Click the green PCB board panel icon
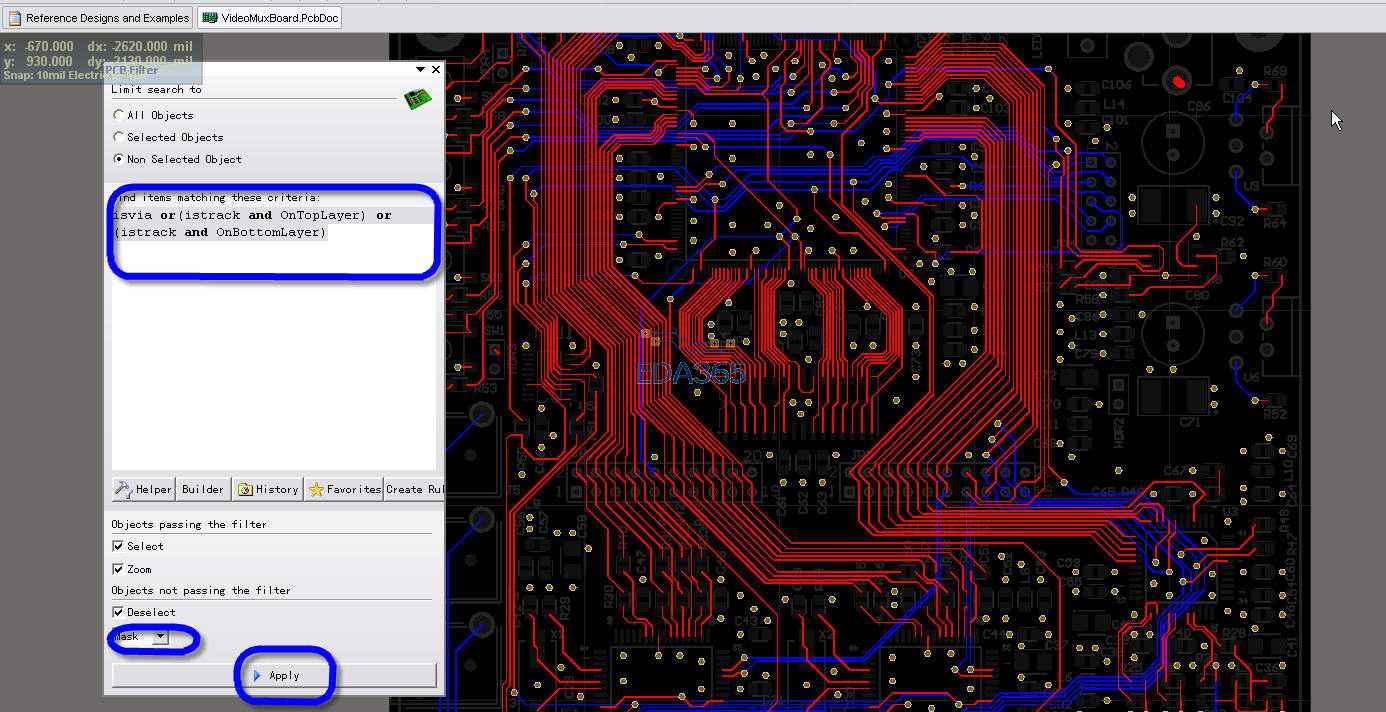 pyautogui.click(x=416, y=99)
